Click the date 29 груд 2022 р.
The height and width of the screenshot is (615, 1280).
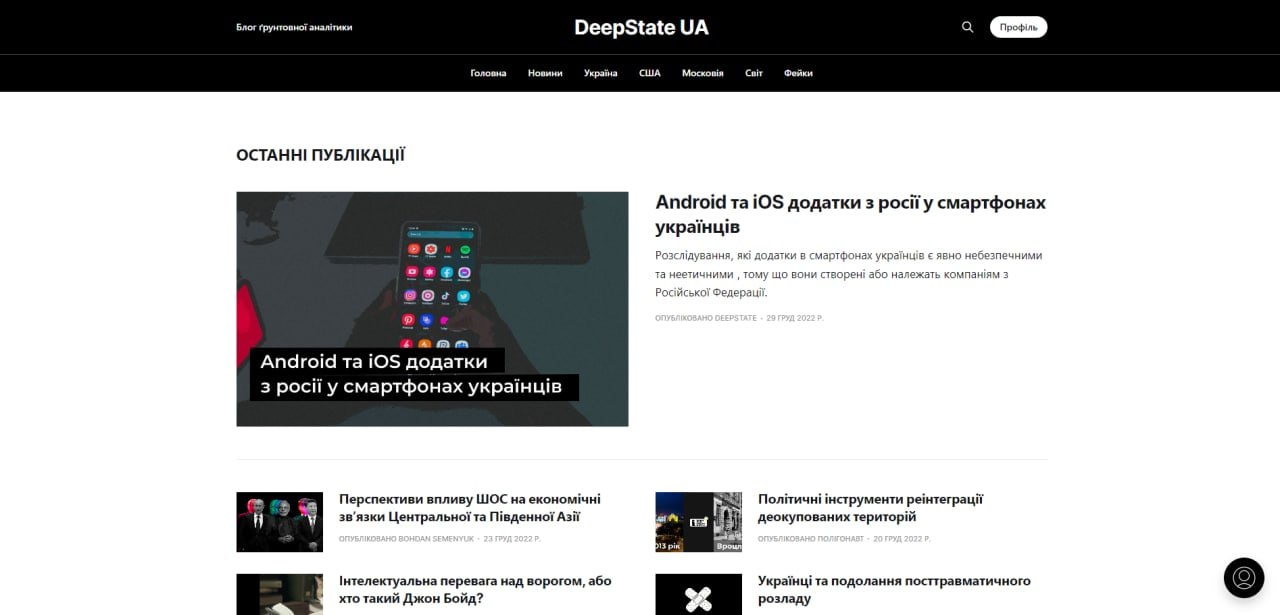pos(795,318)
